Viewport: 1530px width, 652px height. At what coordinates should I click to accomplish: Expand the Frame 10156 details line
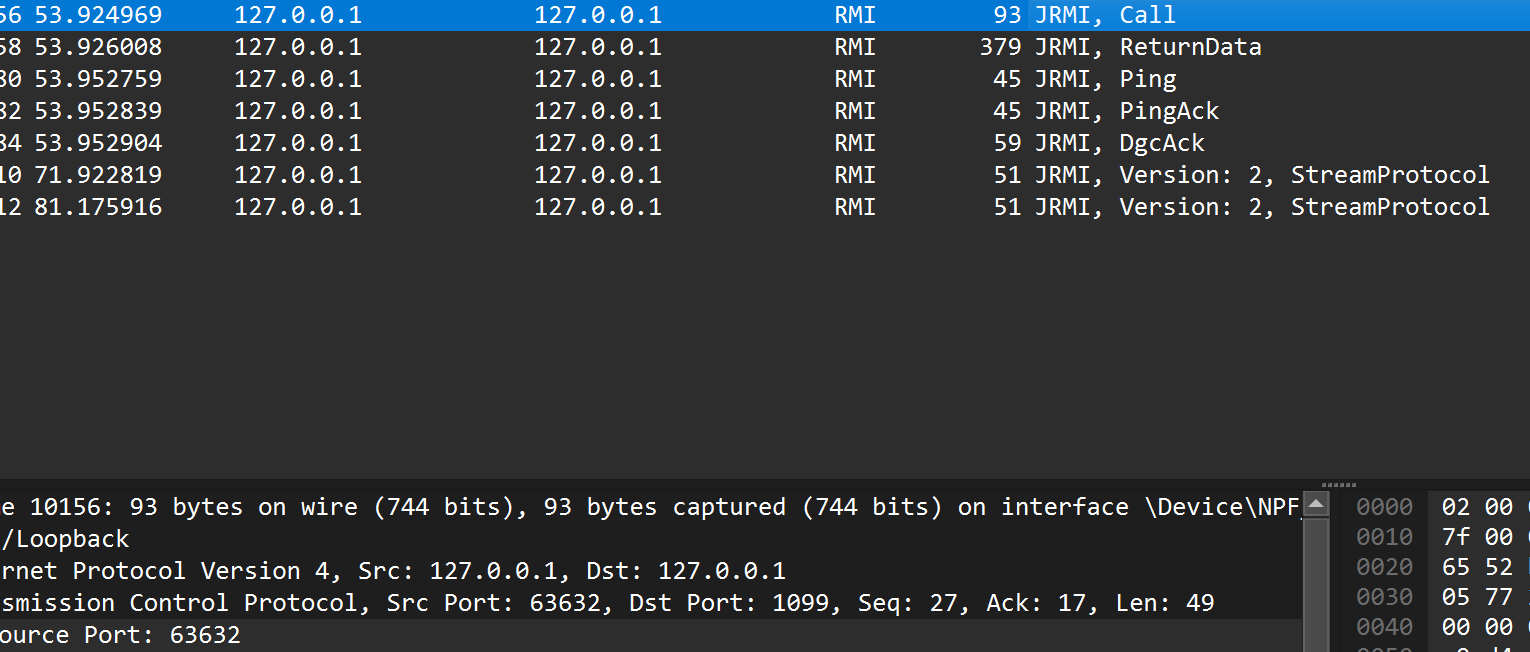(x=600, y=507)
